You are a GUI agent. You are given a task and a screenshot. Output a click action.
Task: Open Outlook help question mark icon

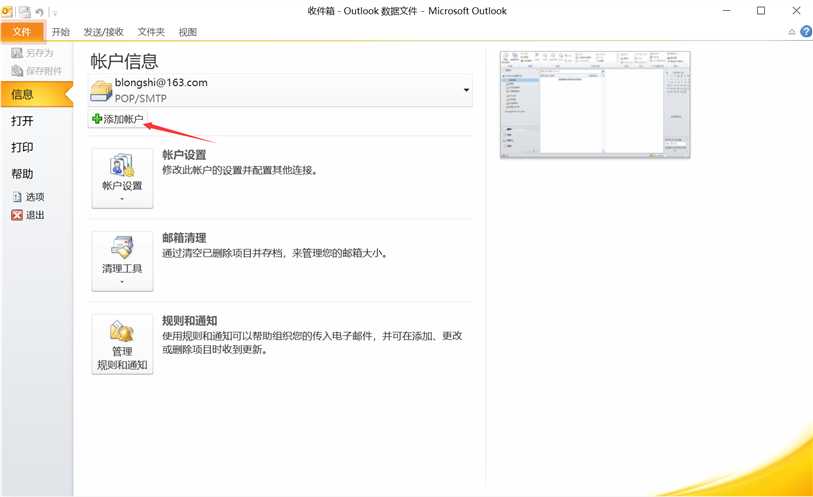click(x=806, y=32)
